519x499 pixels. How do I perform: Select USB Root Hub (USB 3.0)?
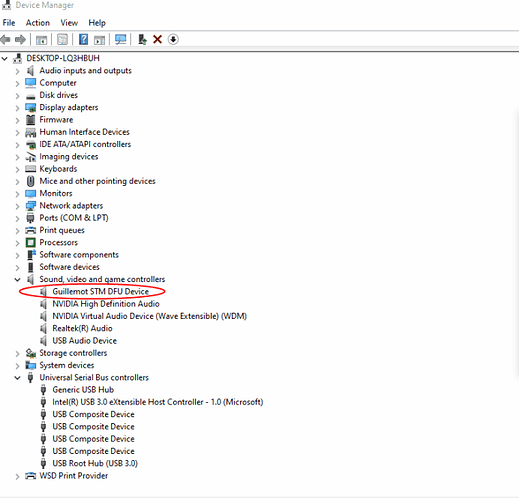point(95,463)
